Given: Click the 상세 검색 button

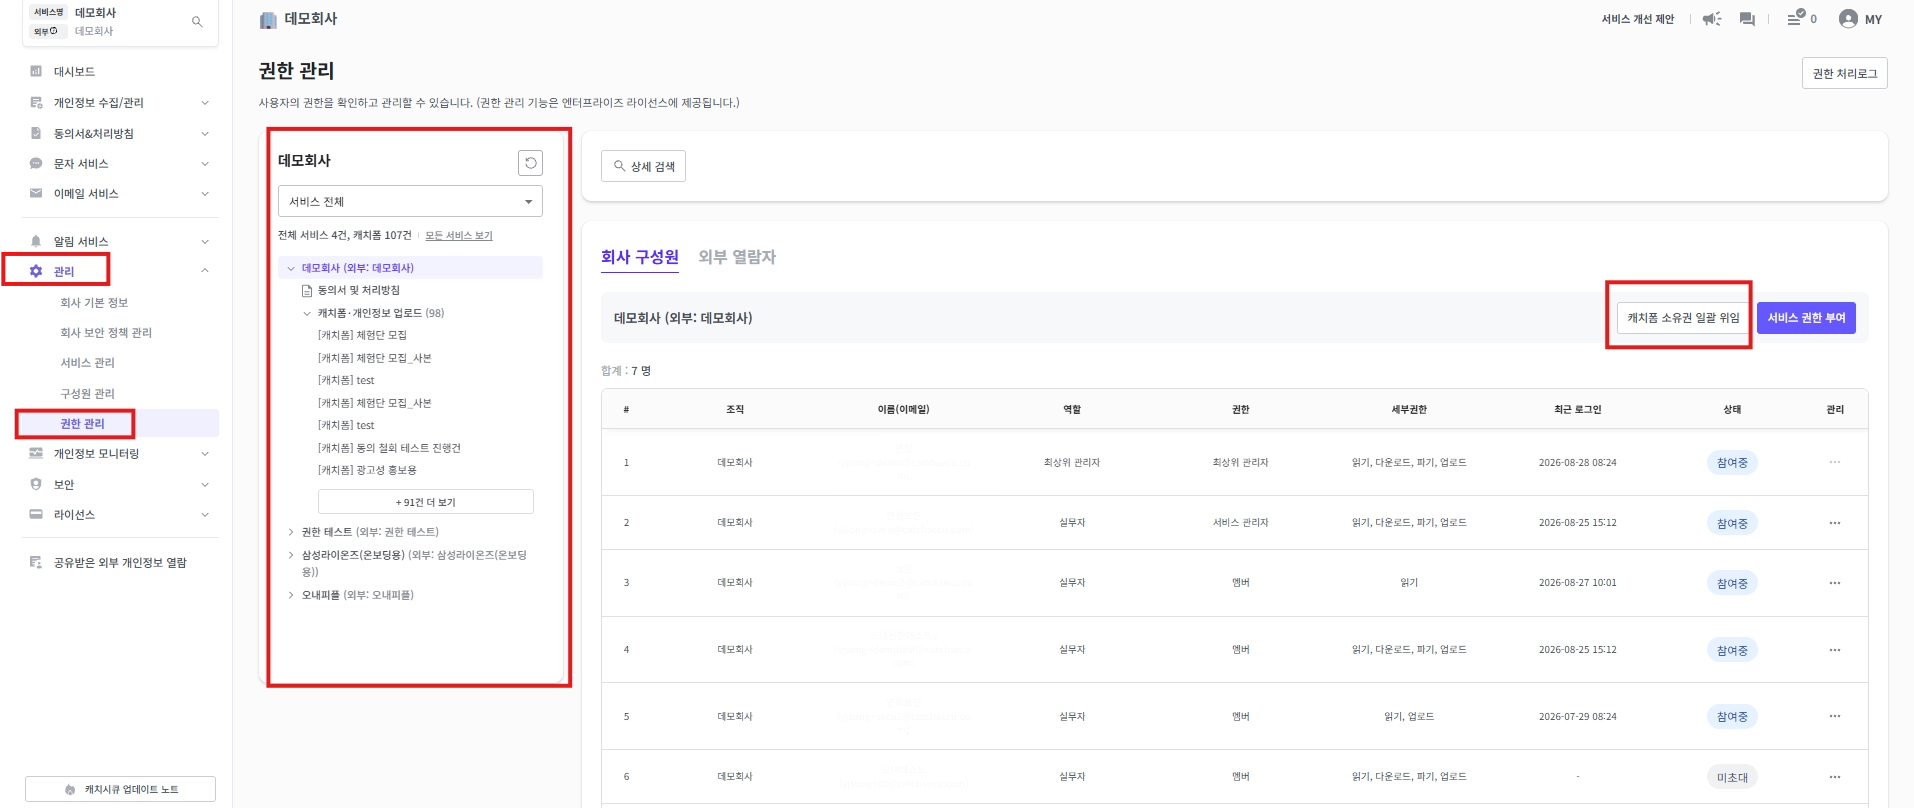Looking at the screenshot, I should [643, 166].
